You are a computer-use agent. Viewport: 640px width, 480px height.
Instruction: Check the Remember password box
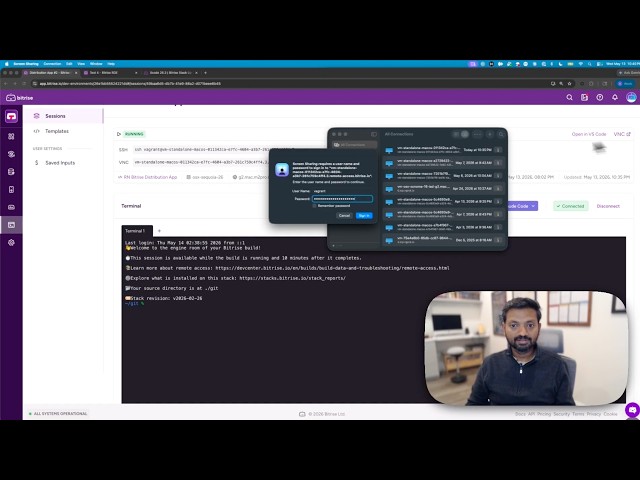point(315,206)
